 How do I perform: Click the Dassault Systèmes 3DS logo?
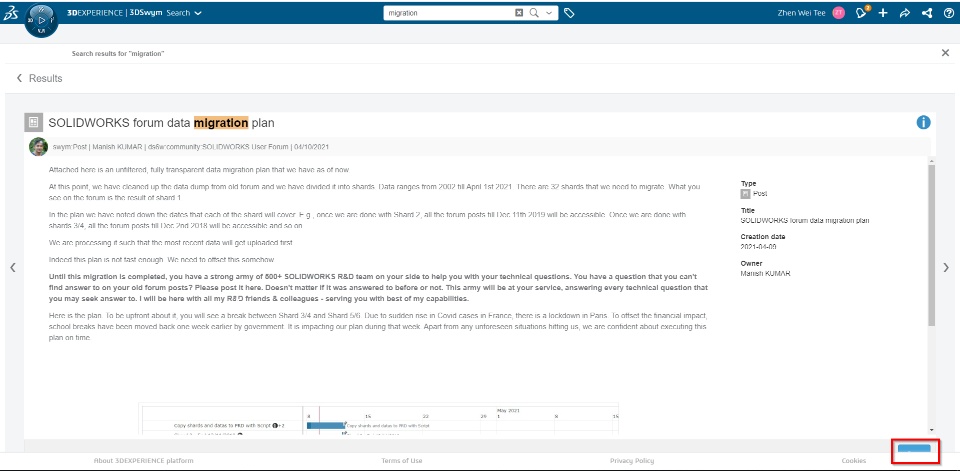11,13
